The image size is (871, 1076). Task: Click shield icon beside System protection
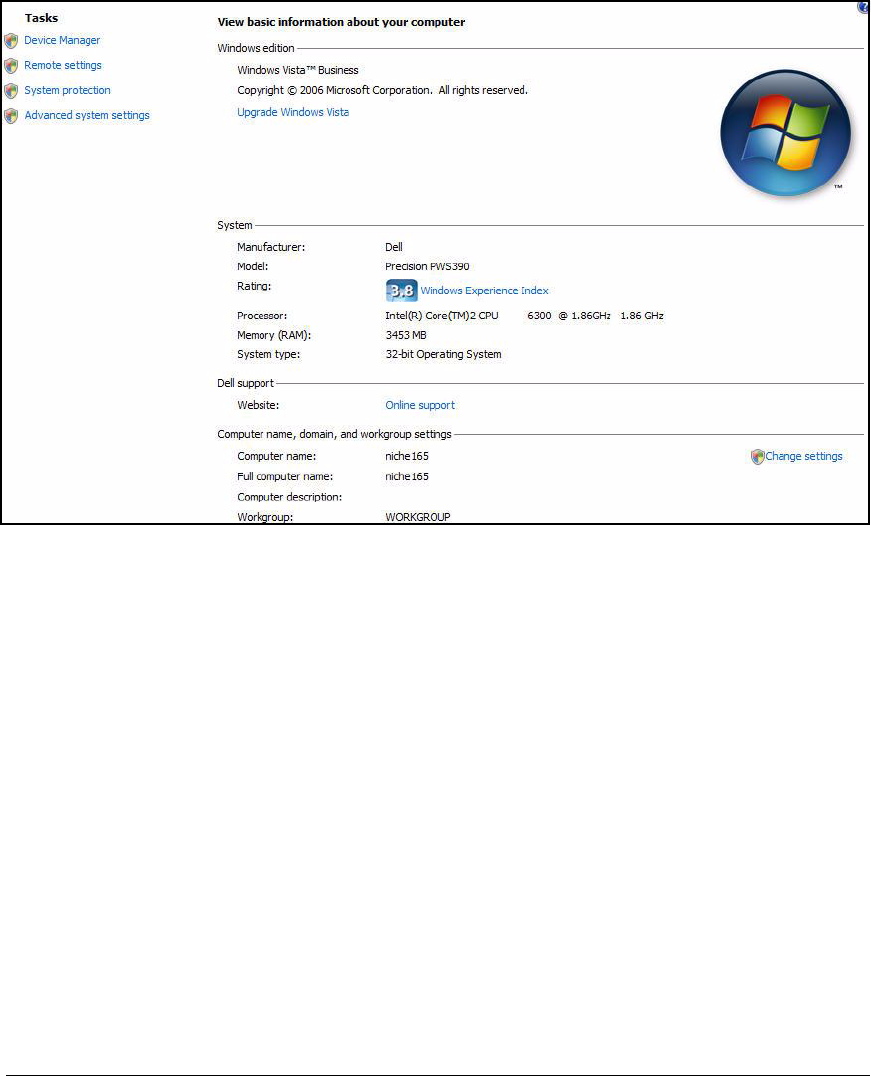pyautogui.click(x=11, y=91)
